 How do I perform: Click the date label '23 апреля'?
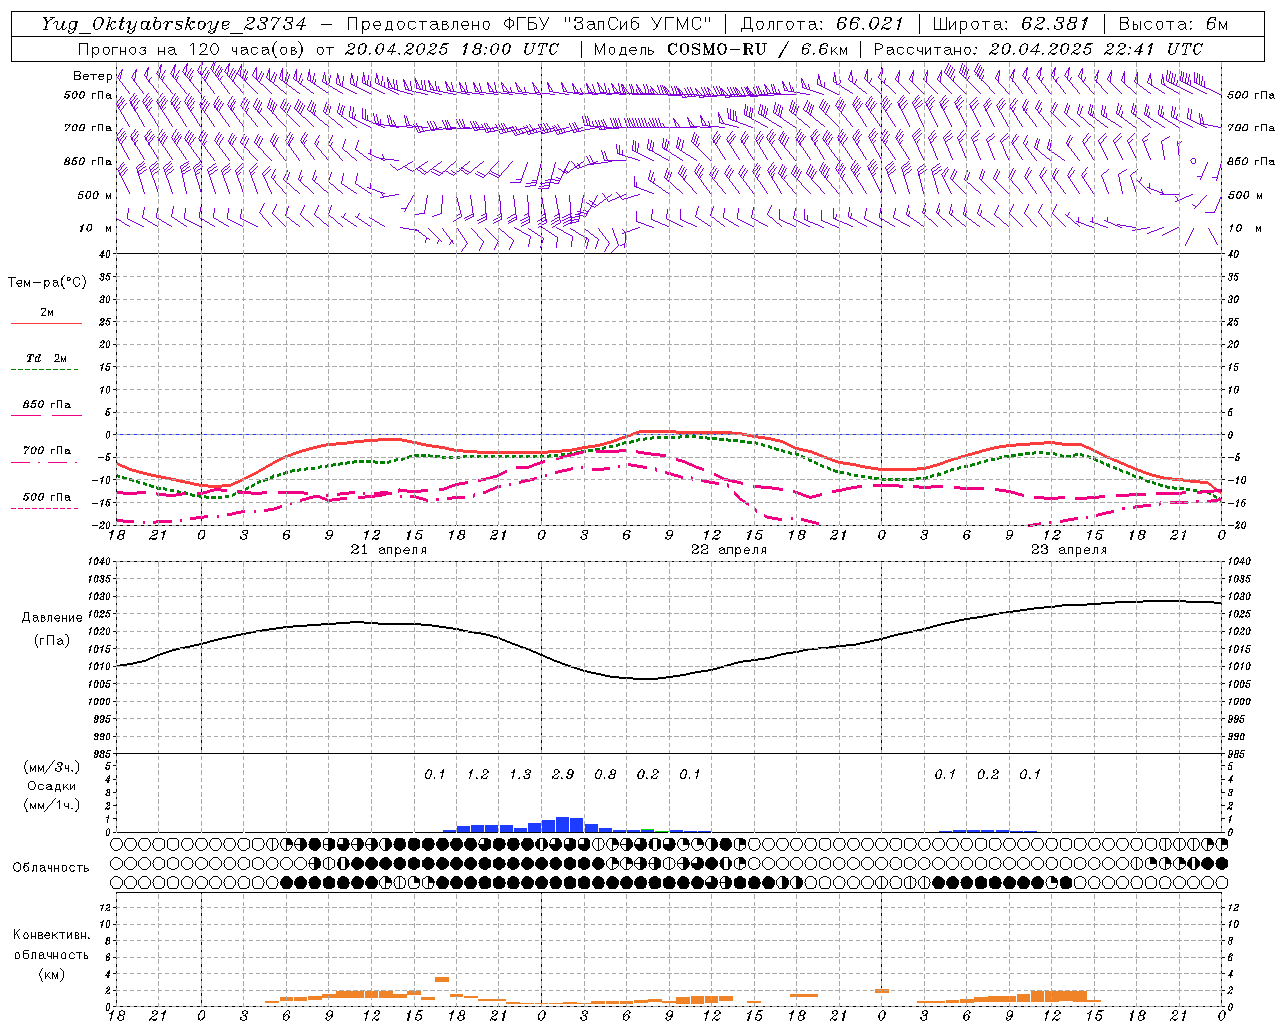(x=1069, y=550)
